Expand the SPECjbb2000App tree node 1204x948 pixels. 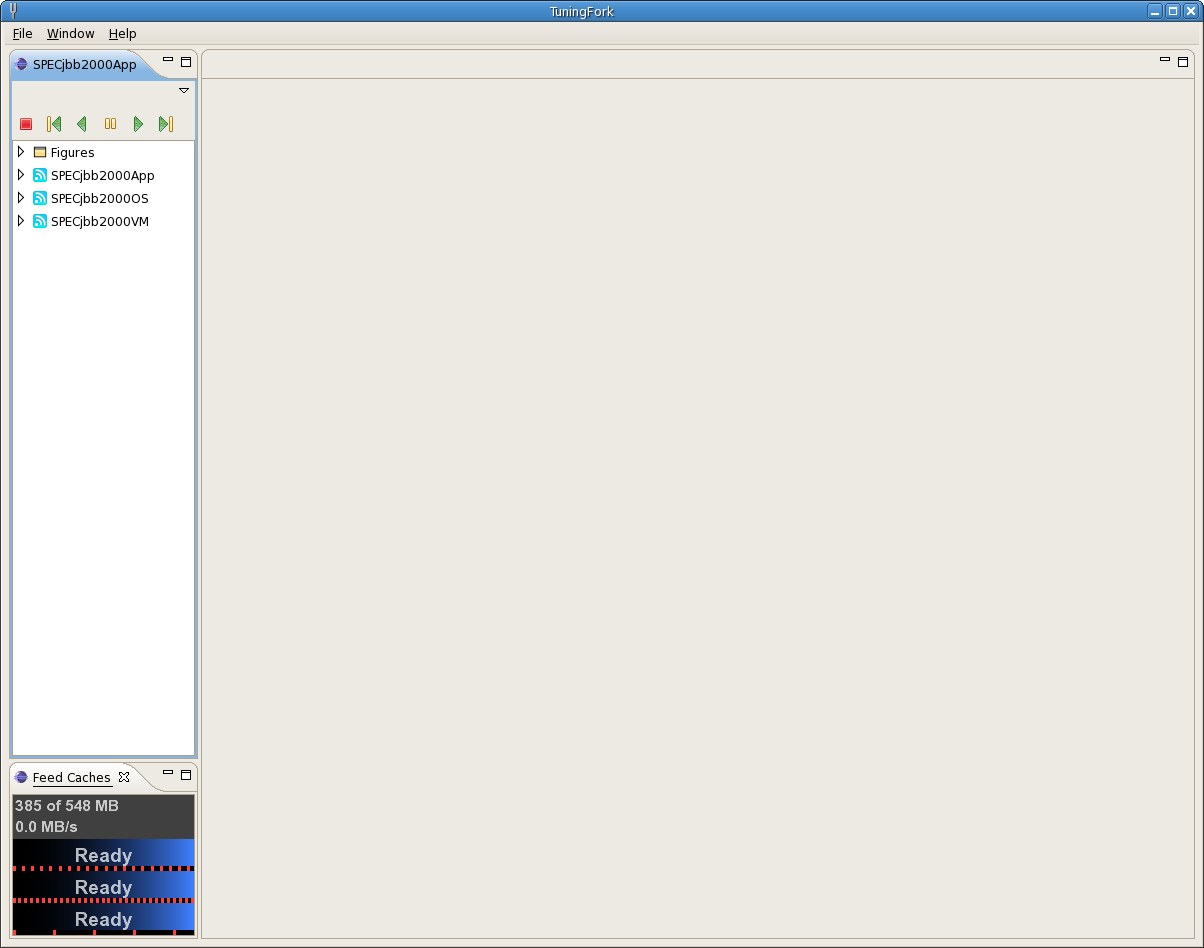pyautogui.click(x=21, y=175)
